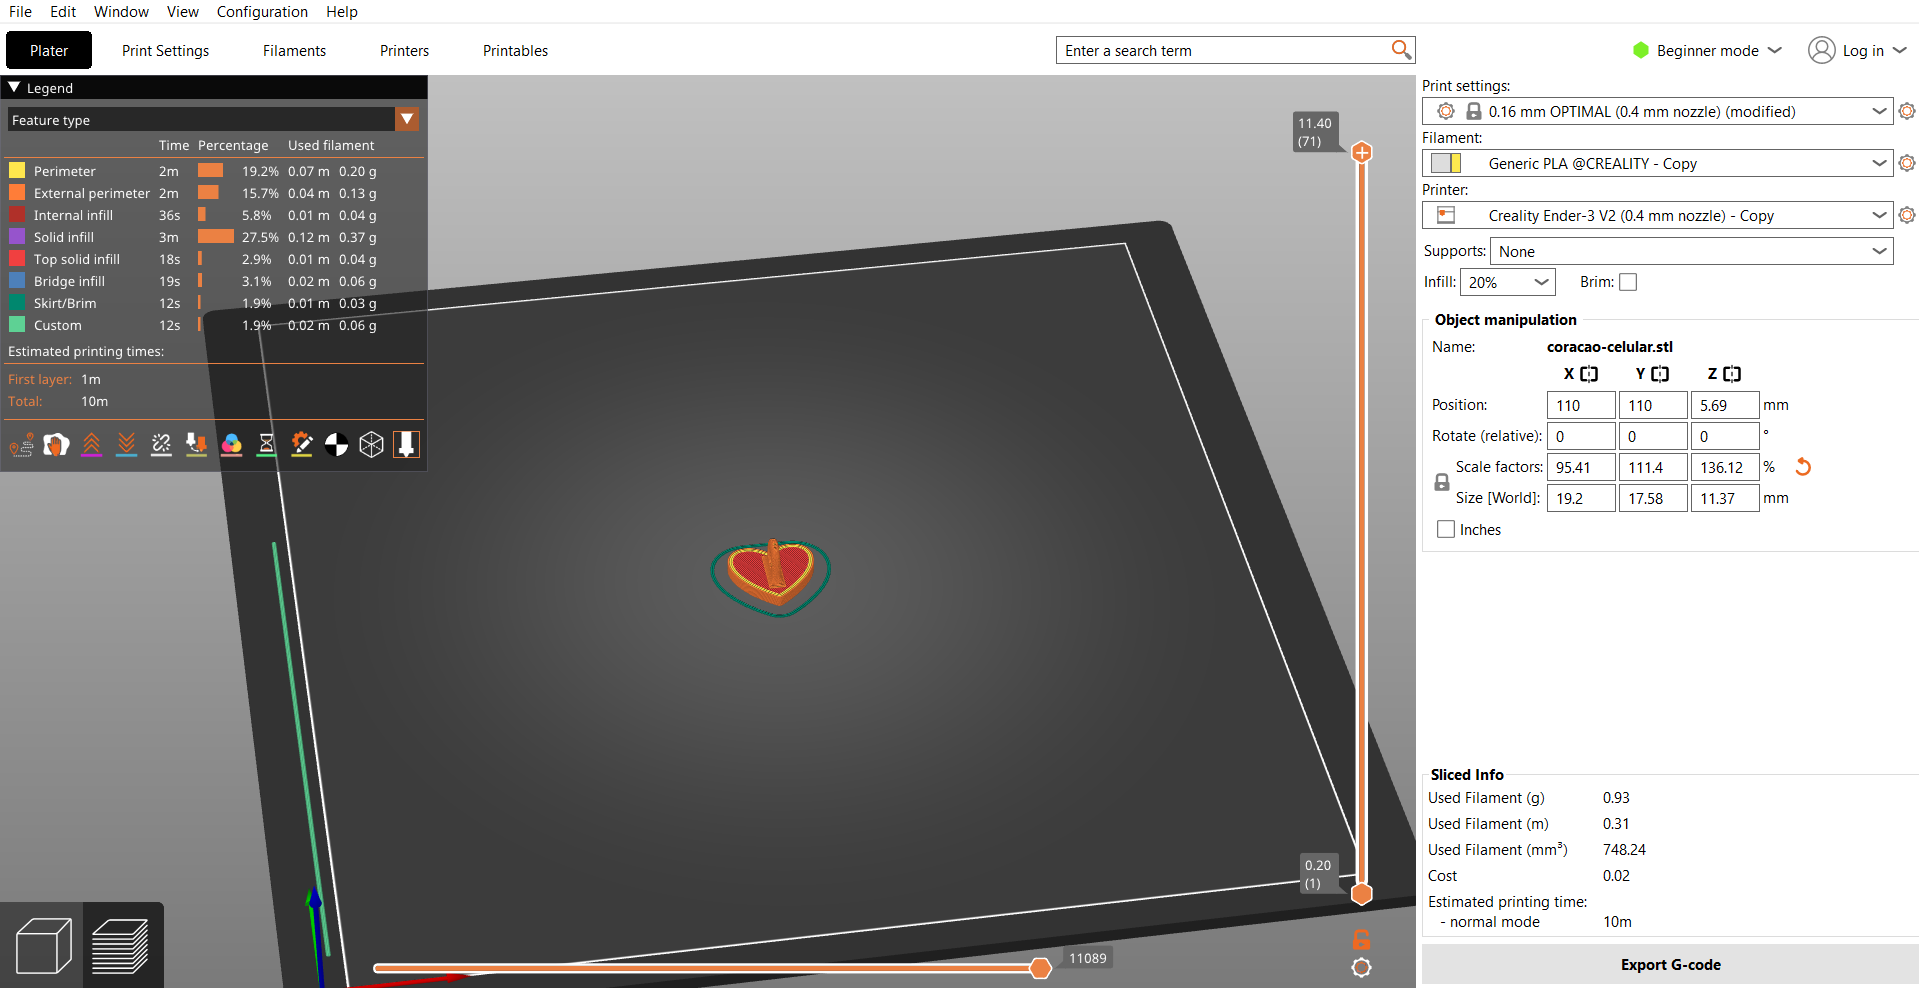
Task: Check the Inches checkbox
Action: tap(1446, 530)
